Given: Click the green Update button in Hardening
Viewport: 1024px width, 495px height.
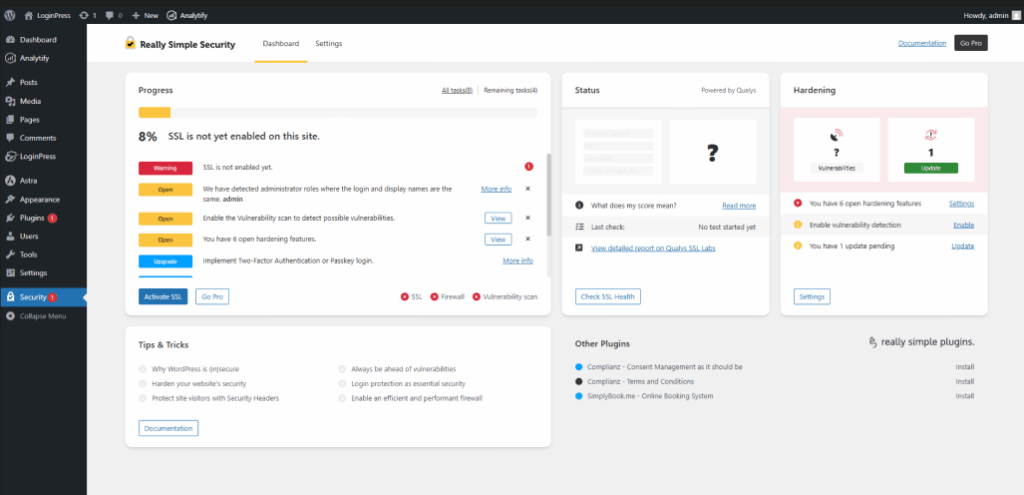Looking at the screenshot, I should pyautogui.click(x=931, y=168).
